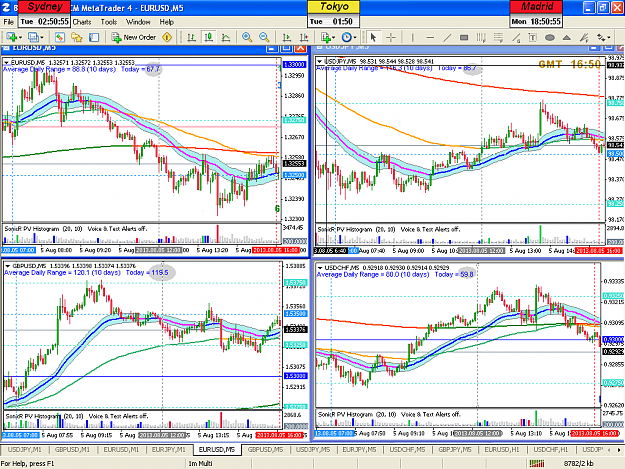The height and width of the screenshot is (469, 625).
Task: Switch to the GBPJPY,M5 chart tab
Action: point(455,449)
